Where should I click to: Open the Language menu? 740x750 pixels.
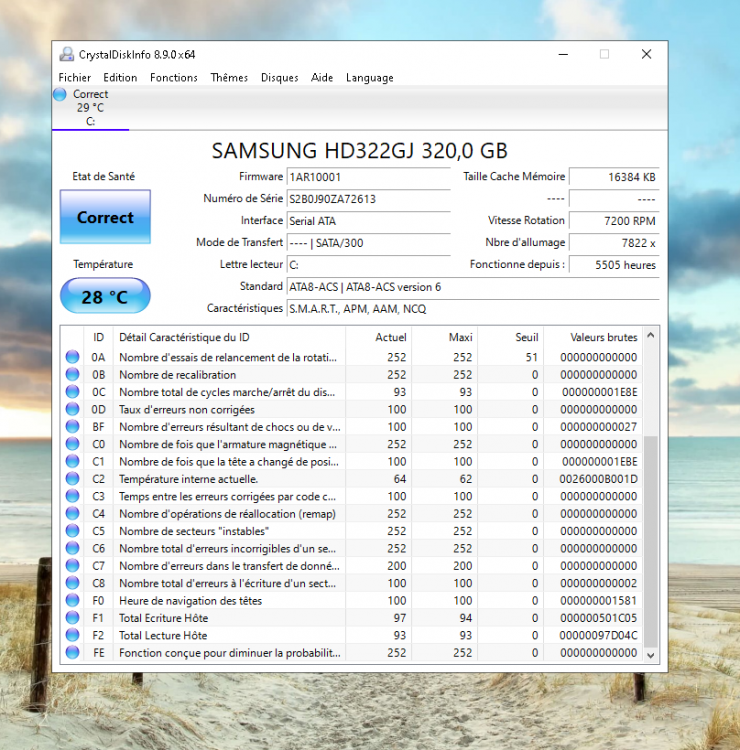[x=370, y=77]
